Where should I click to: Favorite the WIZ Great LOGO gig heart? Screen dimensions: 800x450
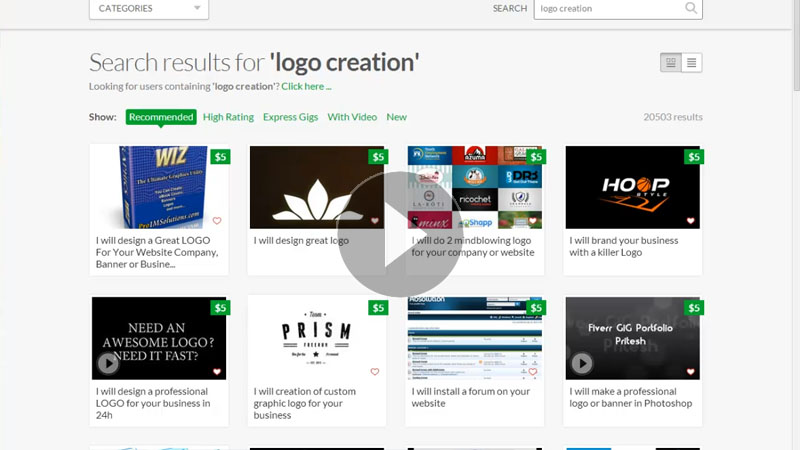(x=217, y=221)
